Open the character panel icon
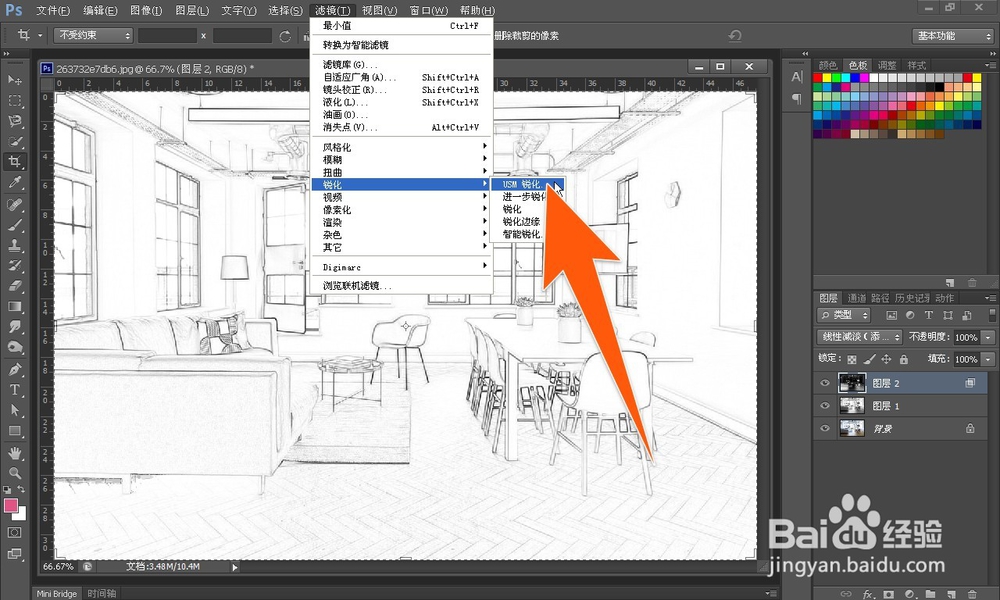Screen dimensions: 1000x600 click(797, 77)
